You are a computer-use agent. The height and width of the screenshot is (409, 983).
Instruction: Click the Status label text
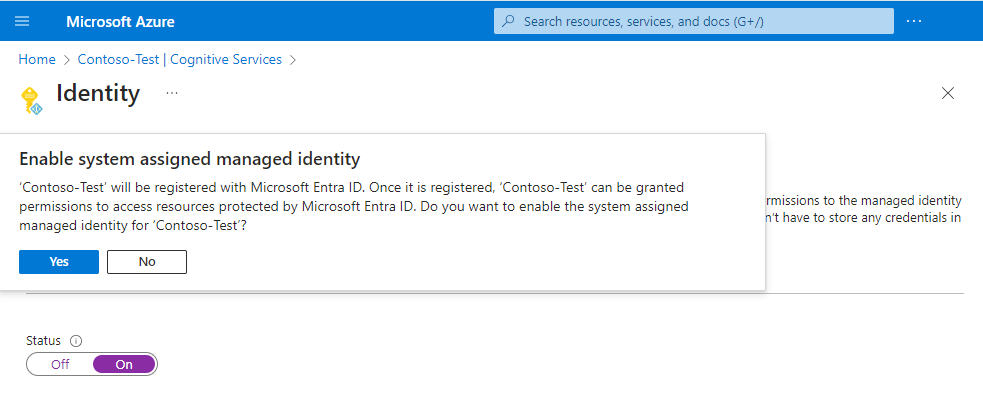tap(43, 341)
